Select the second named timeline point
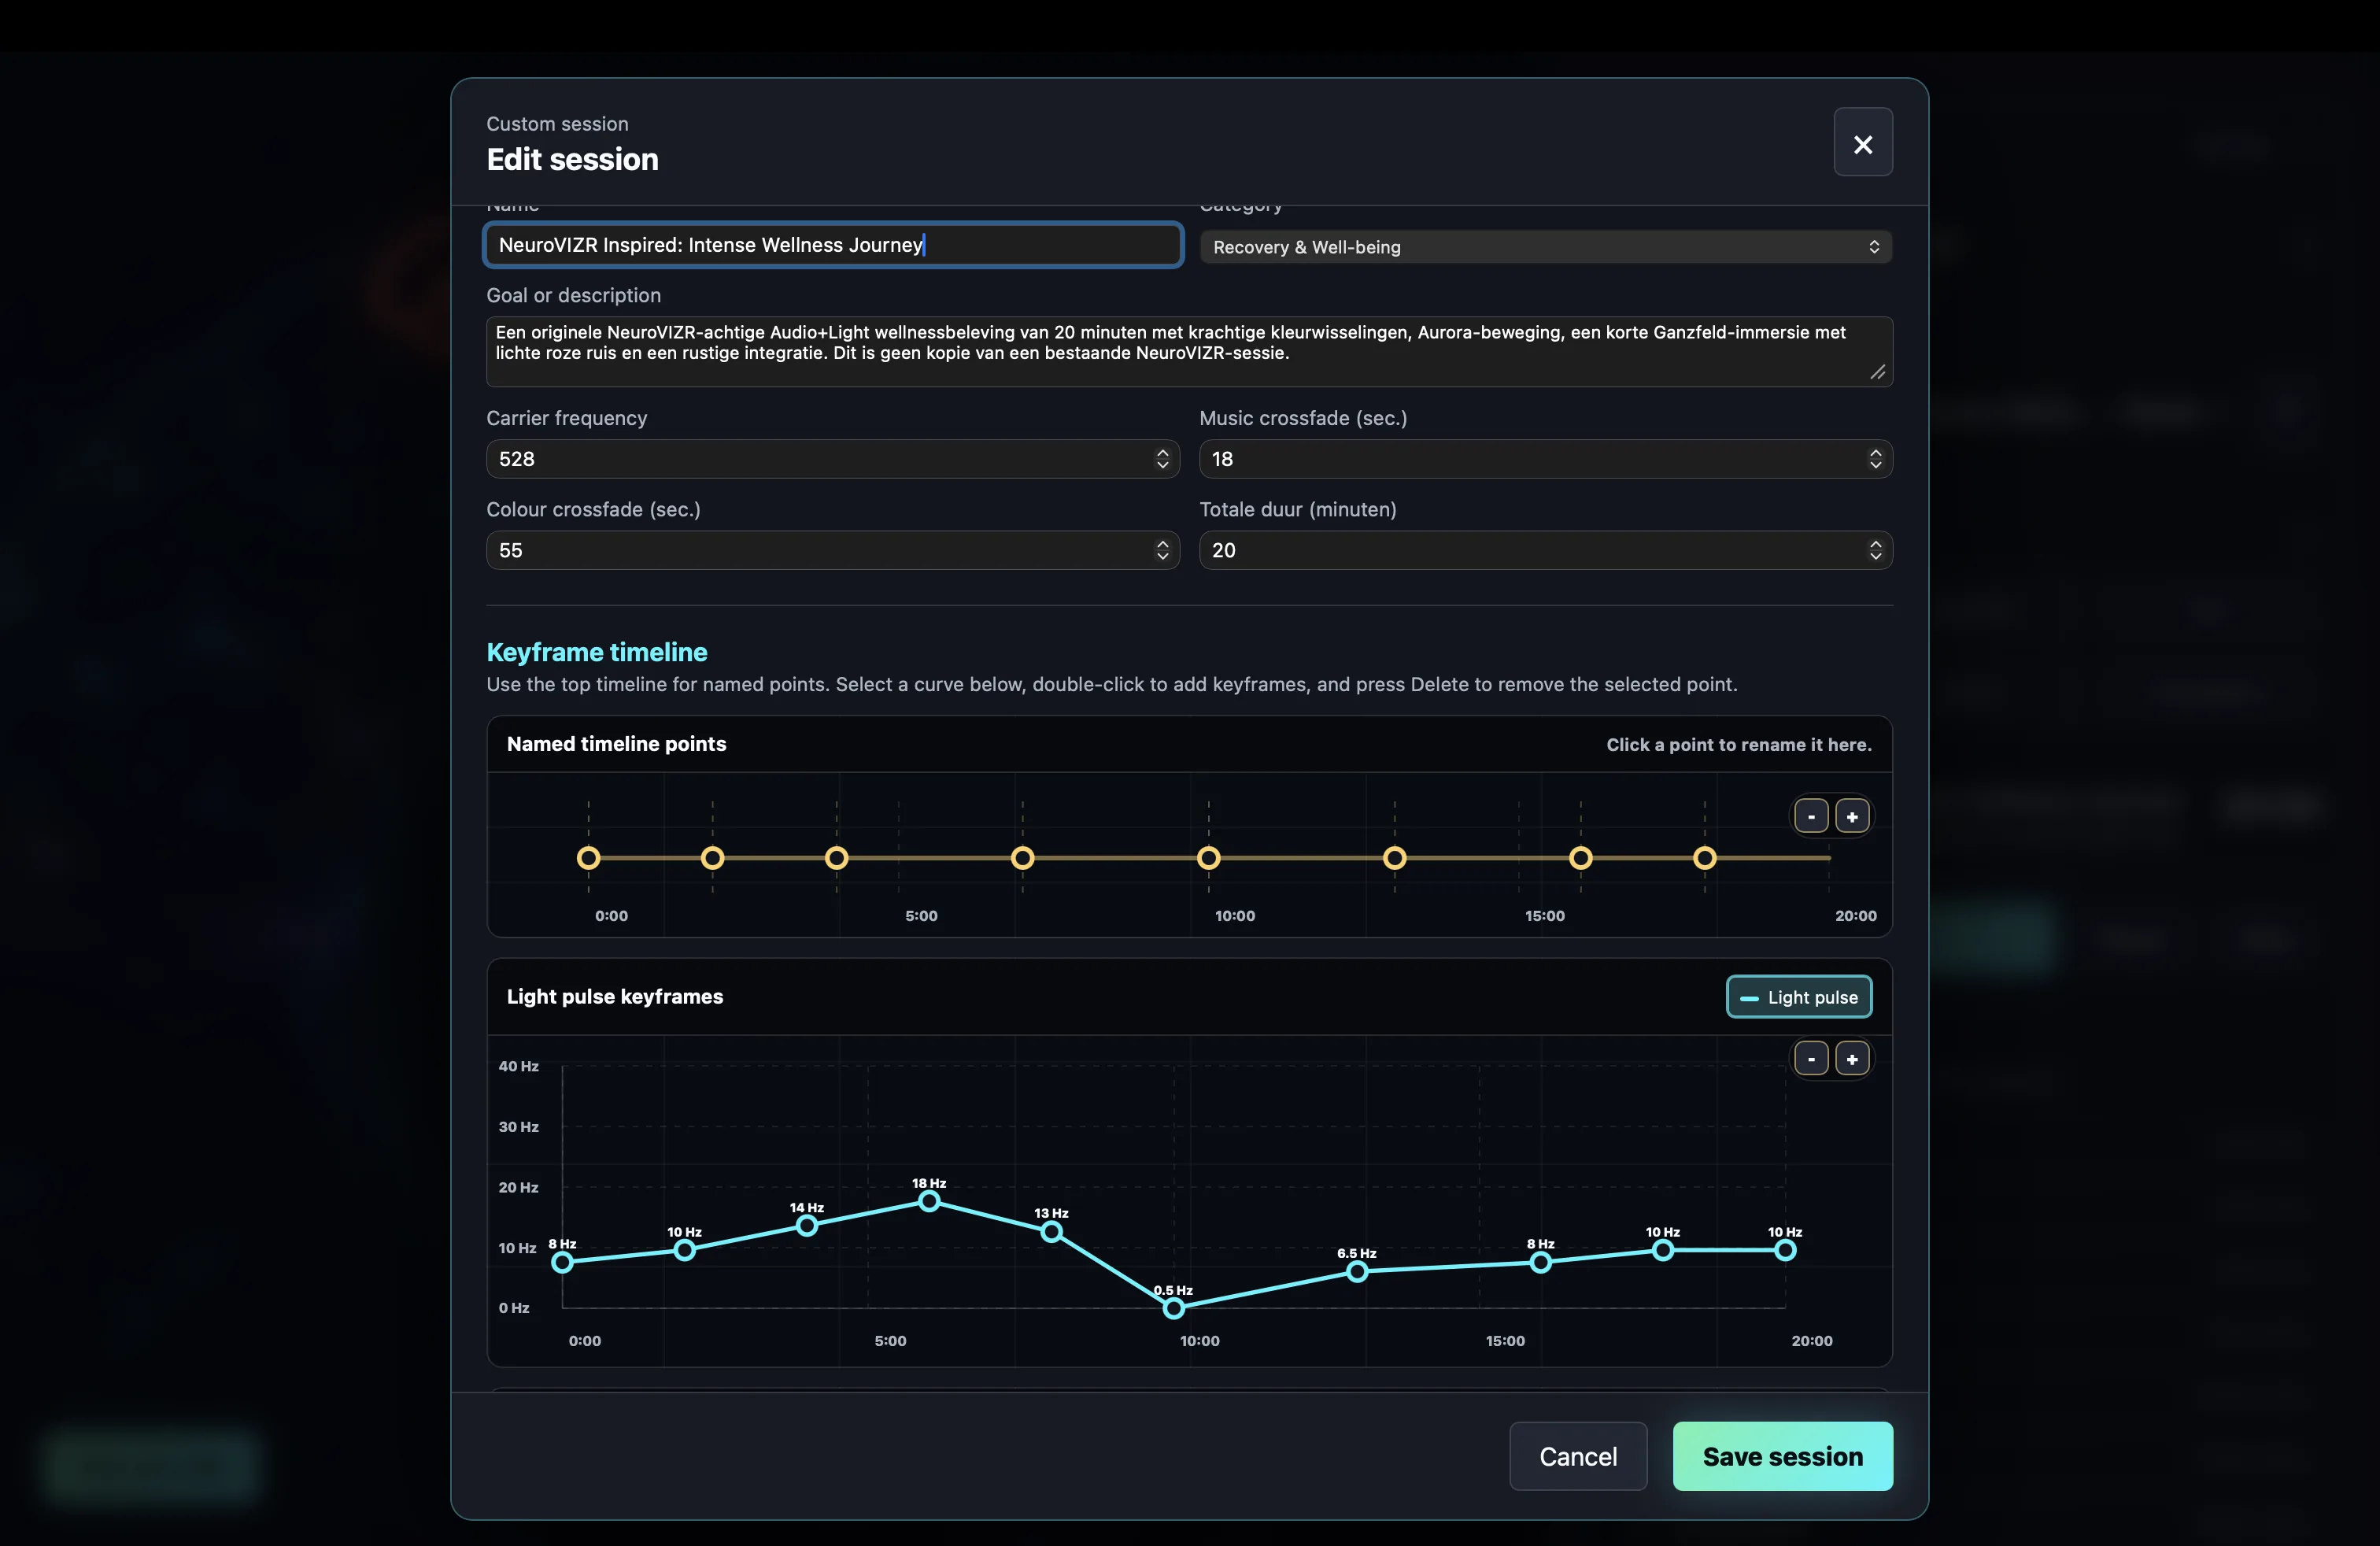2380x1546 pixels. pos(712,858)
